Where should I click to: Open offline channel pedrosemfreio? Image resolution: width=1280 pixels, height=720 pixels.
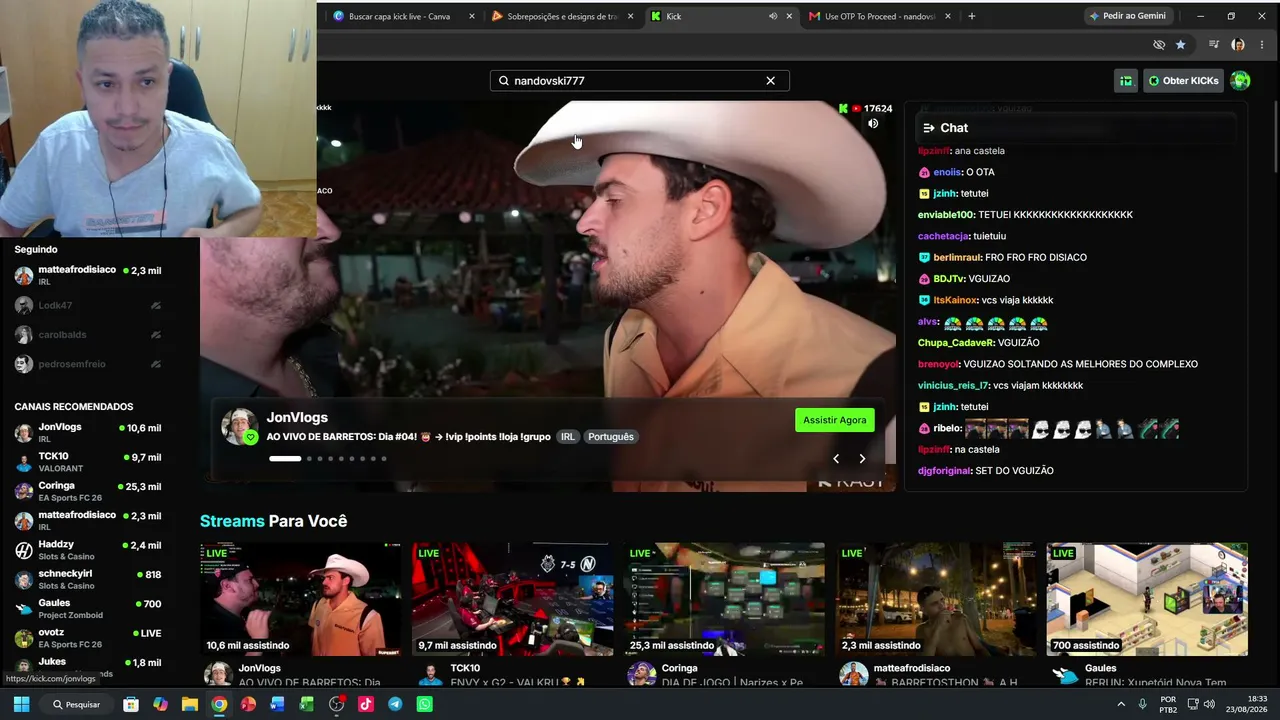[88, 365]
